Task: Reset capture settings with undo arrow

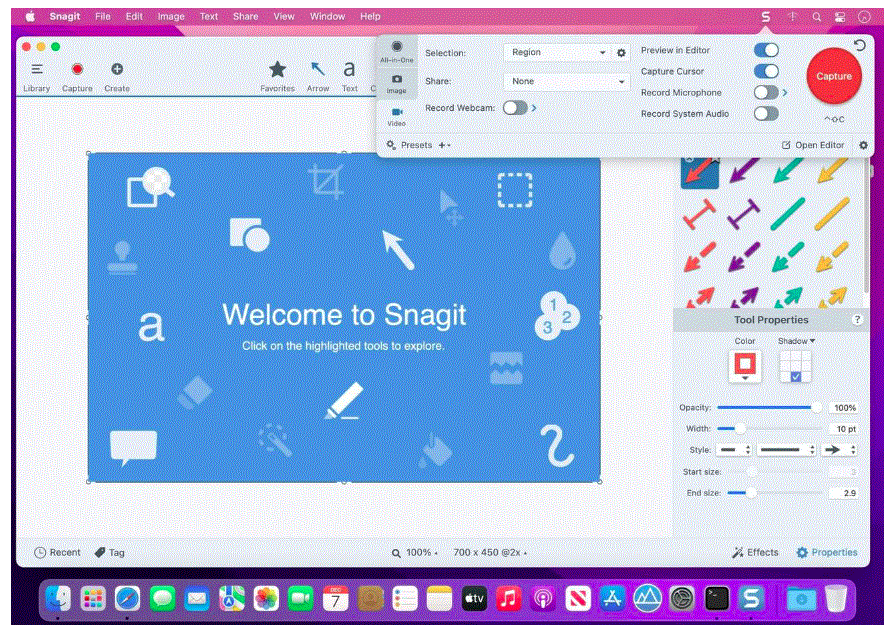Action: pyautogui.click(x=860, y=45)
